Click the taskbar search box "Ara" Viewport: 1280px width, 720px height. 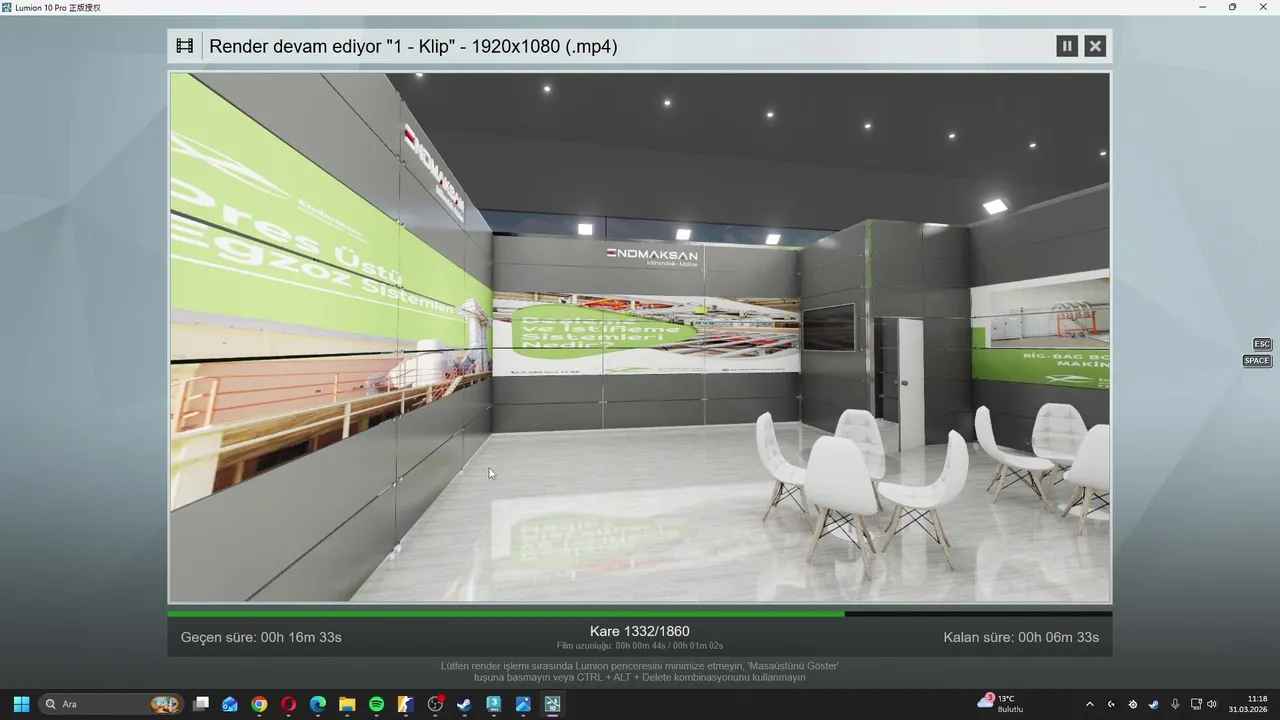point(111,704)
